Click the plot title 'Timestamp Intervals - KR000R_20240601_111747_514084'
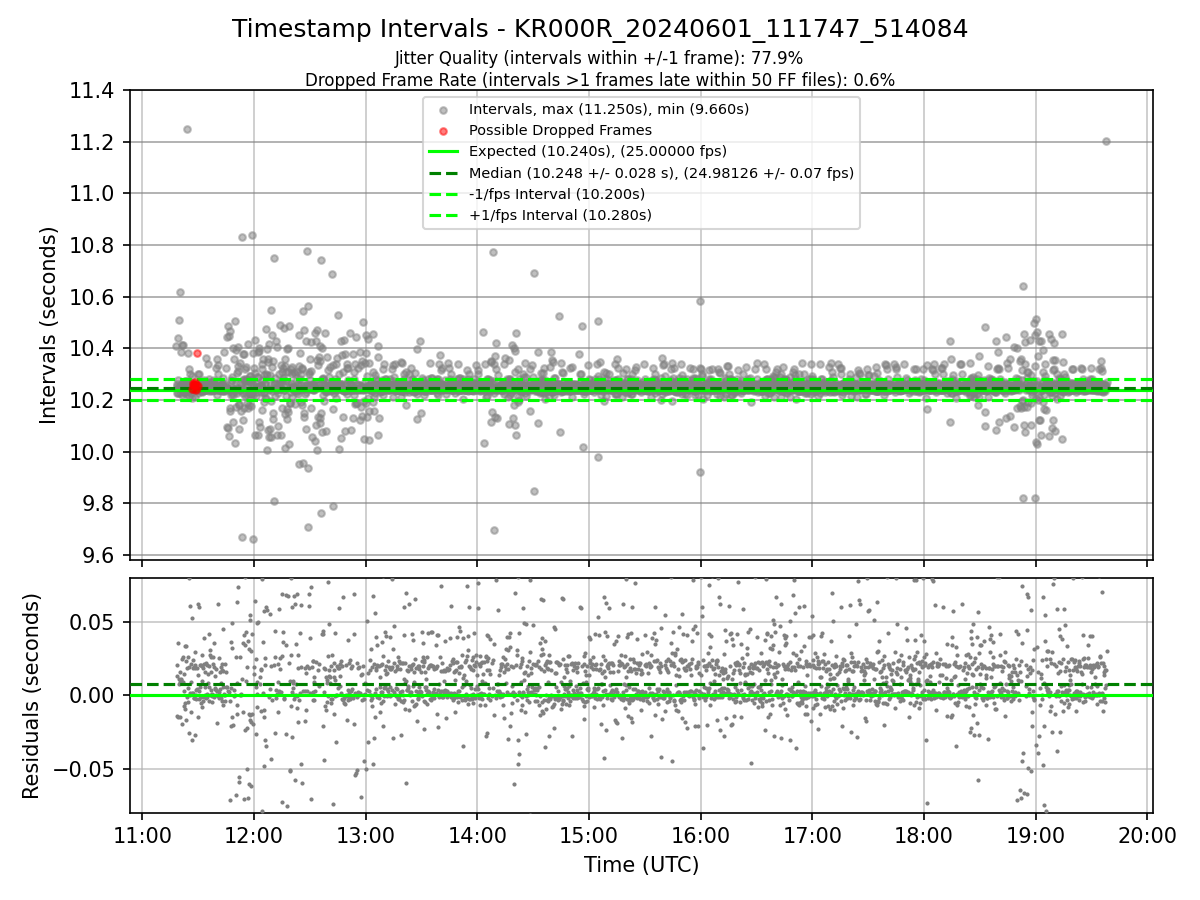The height and width of the screenshot is (900, 1200). tap(600, 29)
